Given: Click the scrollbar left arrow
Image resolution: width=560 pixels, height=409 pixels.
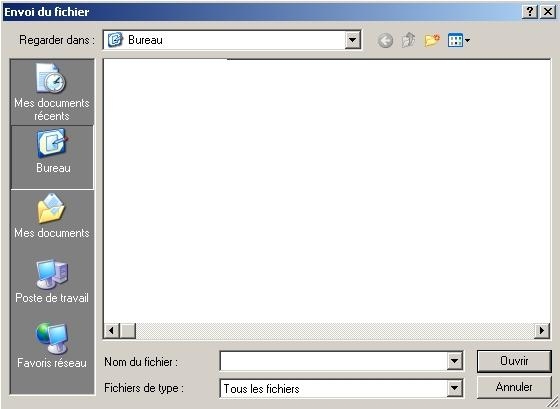Looking at the screenshot, I should [x=111, y=330].
